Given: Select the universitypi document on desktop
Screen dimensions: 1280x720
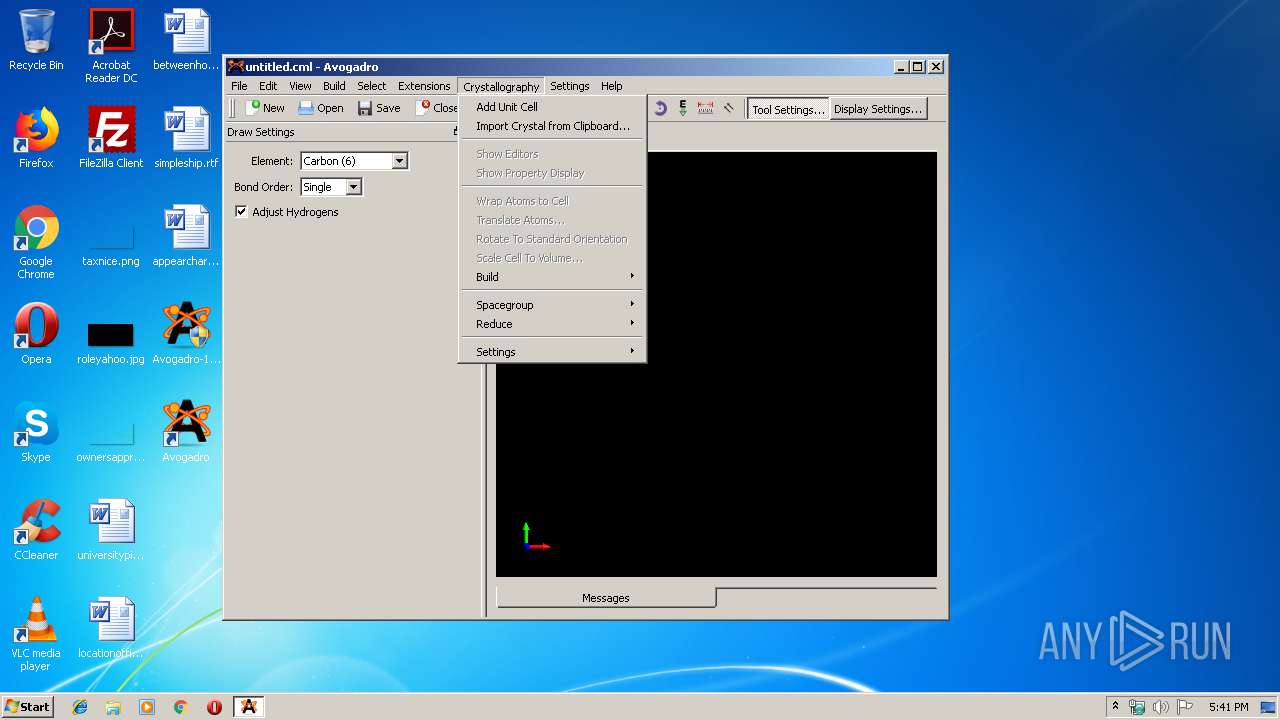Looking at the screenshot, I should click(x=111, y=529).
